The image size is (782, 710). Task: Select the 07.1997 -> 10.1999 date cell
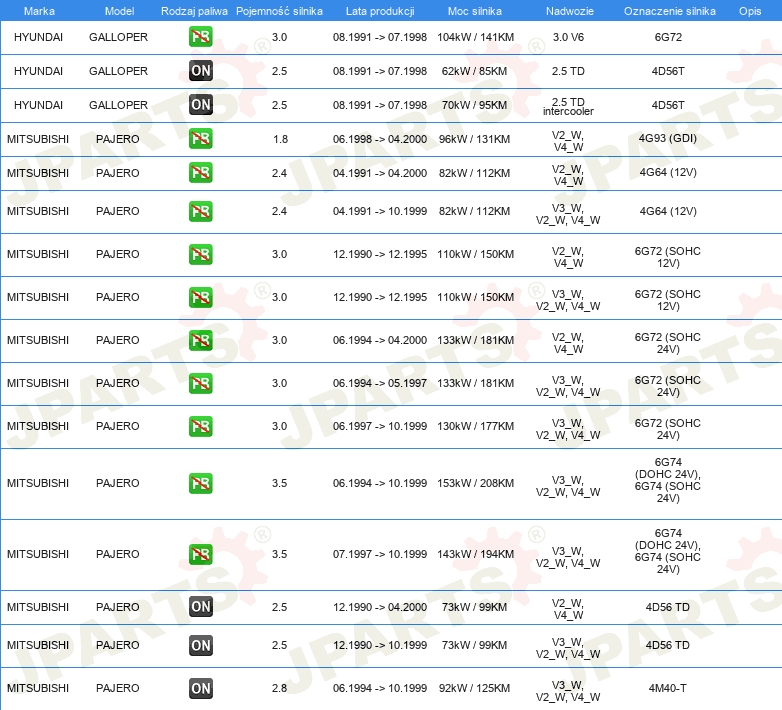click(x=380, y=554)
